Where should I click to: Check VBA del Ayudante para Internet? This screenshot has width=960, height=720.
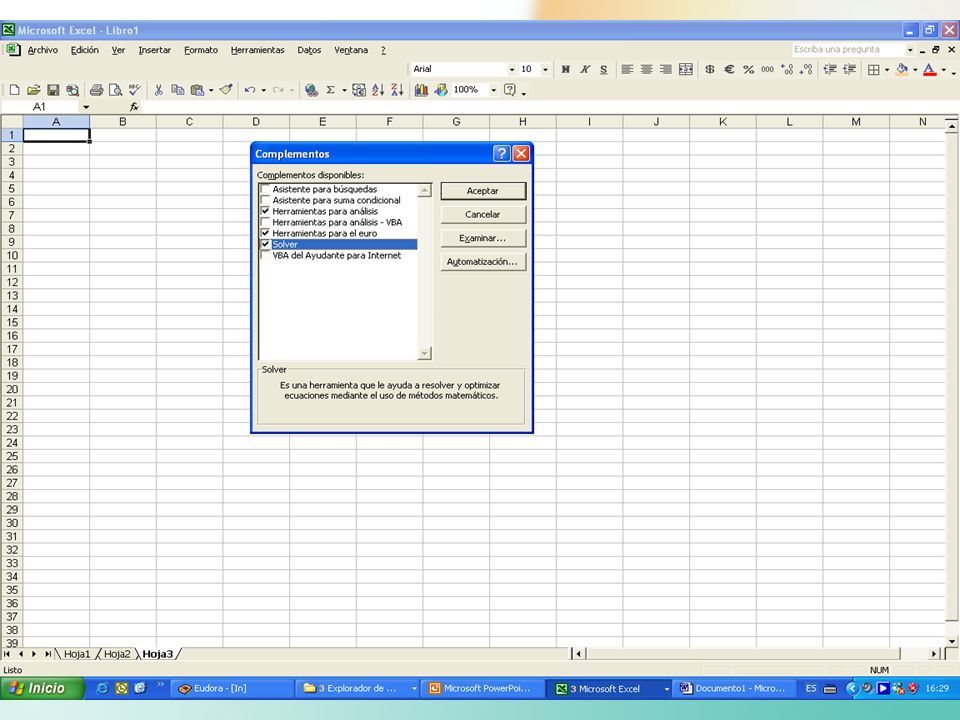265,255
